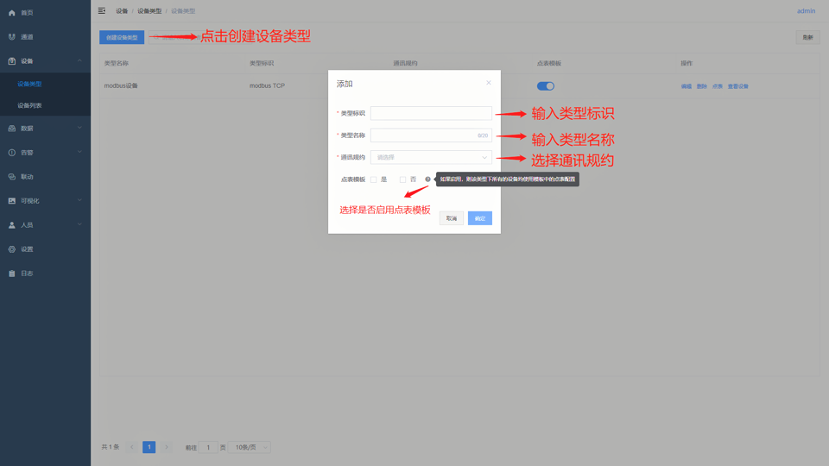Viewport: 830px width, 466px height.
Task: Open the 点表 link for modbus设备
Action: tap(717, 86)
